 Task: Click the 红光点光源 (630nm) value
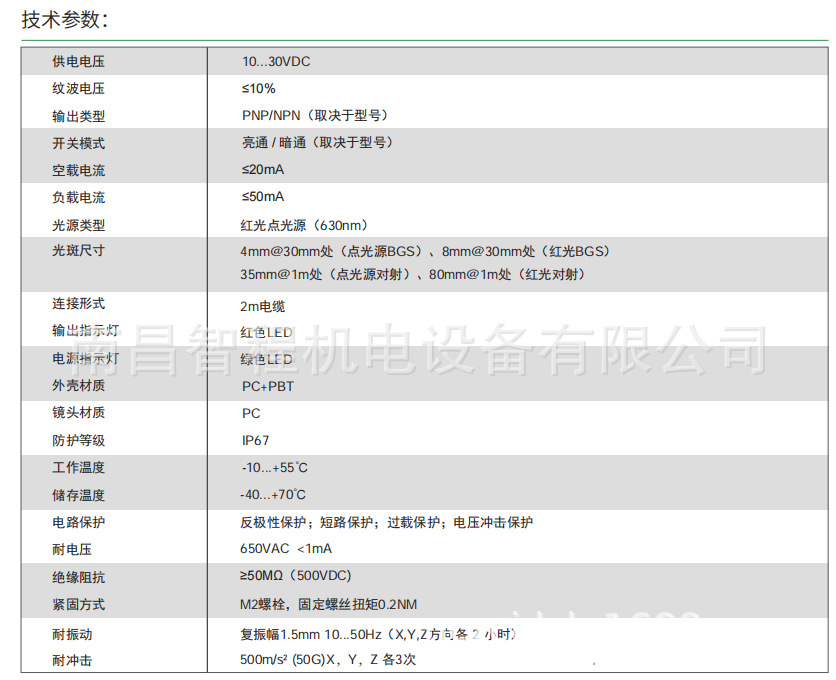point(305,226)
